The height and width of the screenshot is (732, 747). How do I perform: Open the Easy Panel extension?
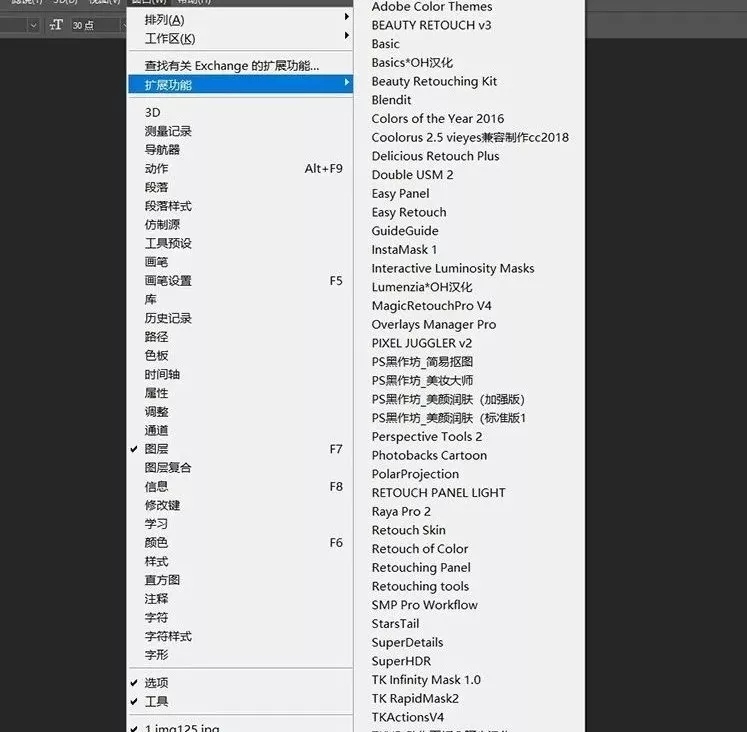pos(400,193)
